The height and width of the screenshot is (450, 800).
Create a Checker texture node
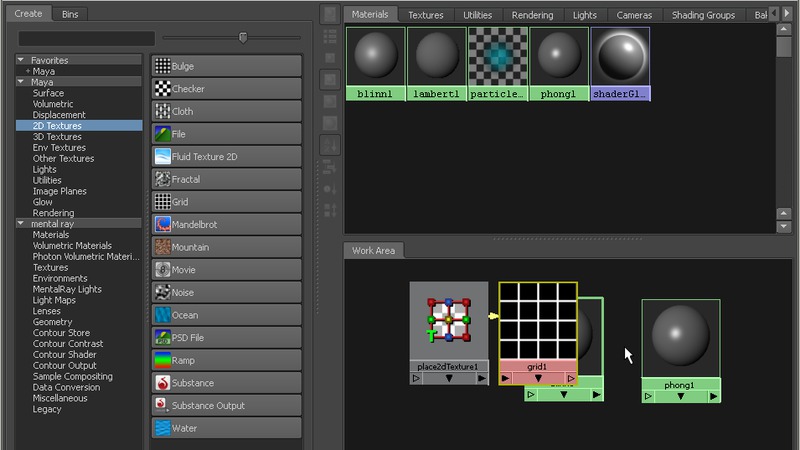[226, 89]
